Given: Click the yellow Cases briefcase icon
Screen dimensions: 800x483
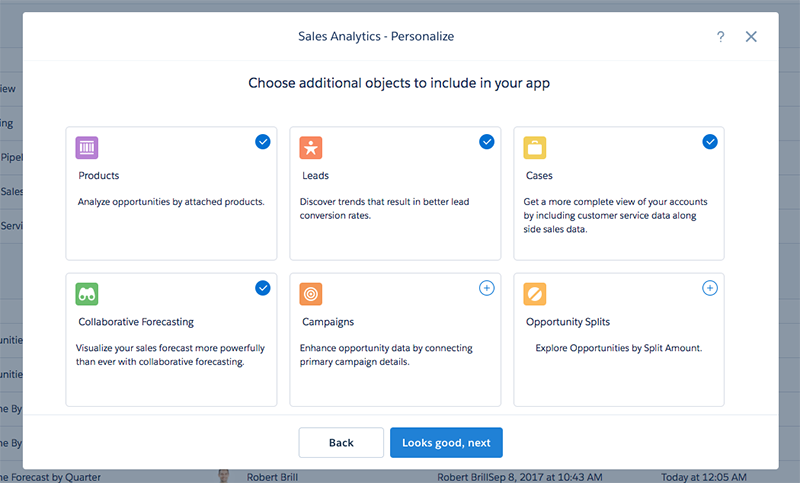Looking at the screenshot, I should coord(535,148).
